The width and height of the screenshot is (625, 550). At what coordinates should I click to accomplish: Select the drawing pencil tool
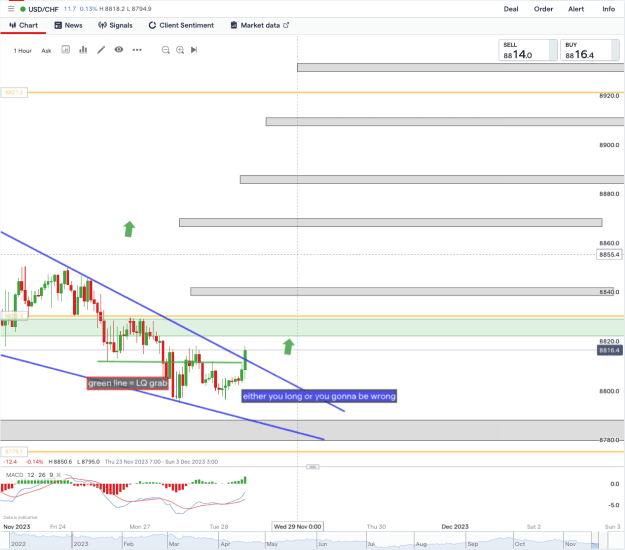click(101, 49)
